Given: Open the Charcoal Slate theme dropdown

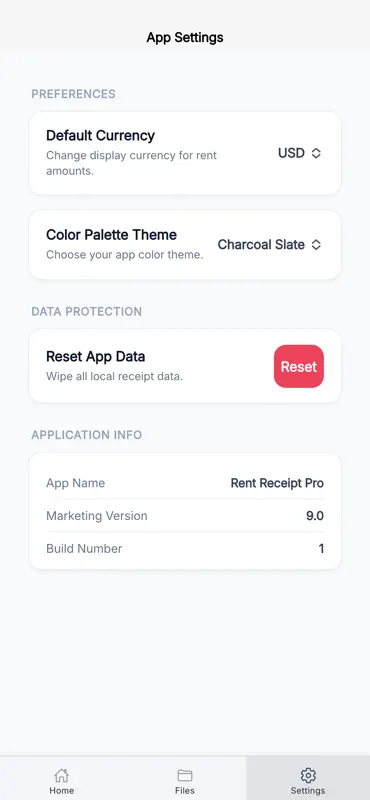Looking at the screenshot, I should click(x=269, y=245).
